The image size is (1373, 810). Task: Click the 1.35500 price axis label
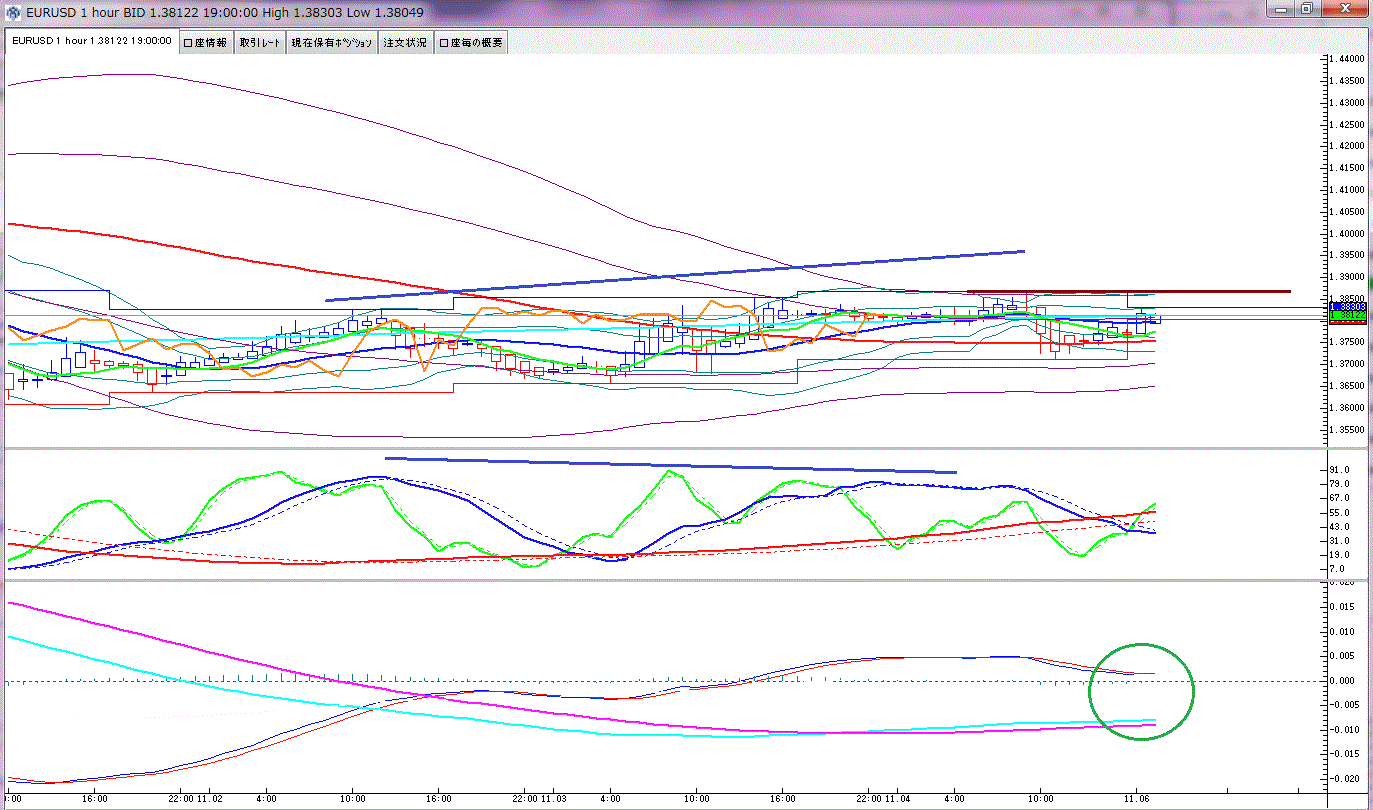point(1346,430)
